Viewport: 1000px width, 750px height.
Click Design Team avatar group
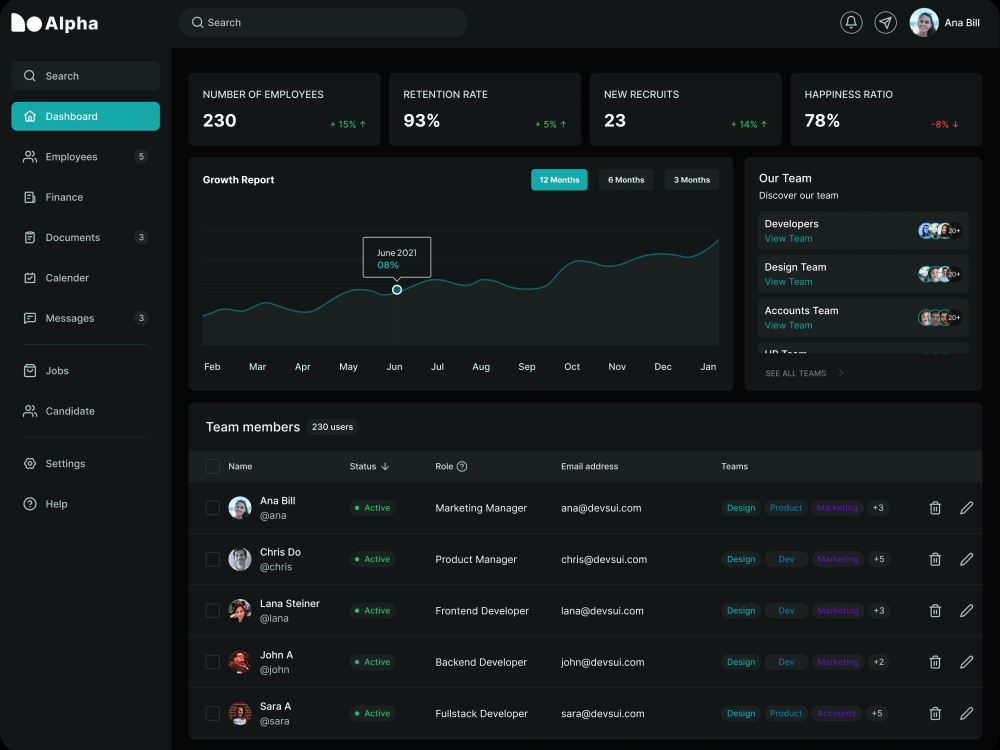(939, 274)
